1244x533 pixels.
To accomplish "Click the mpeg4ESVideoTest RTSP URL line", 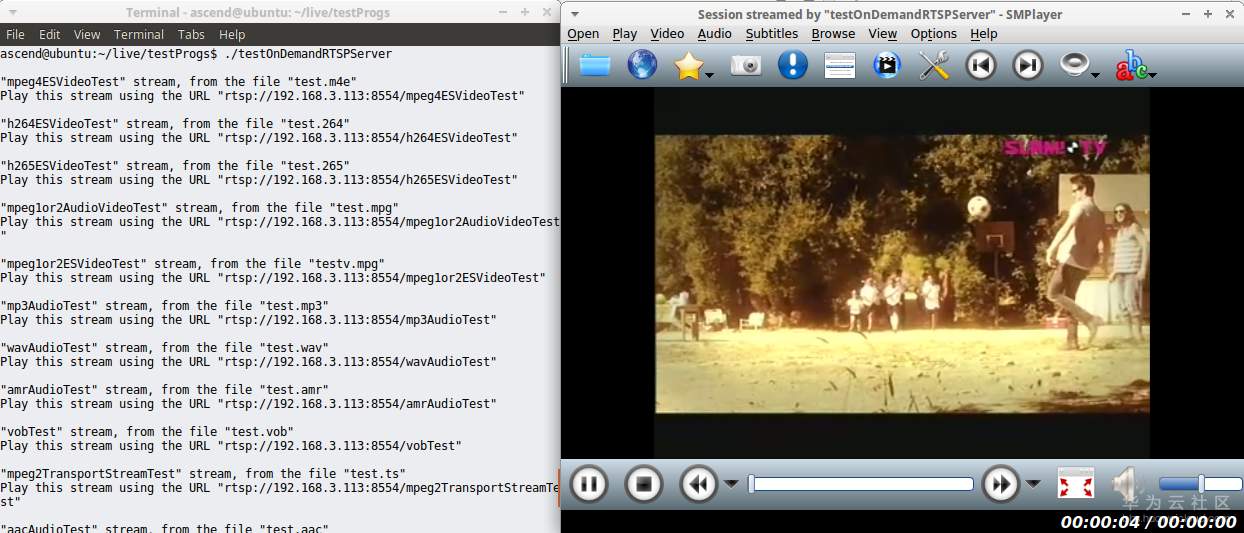I will pos(262,96).
